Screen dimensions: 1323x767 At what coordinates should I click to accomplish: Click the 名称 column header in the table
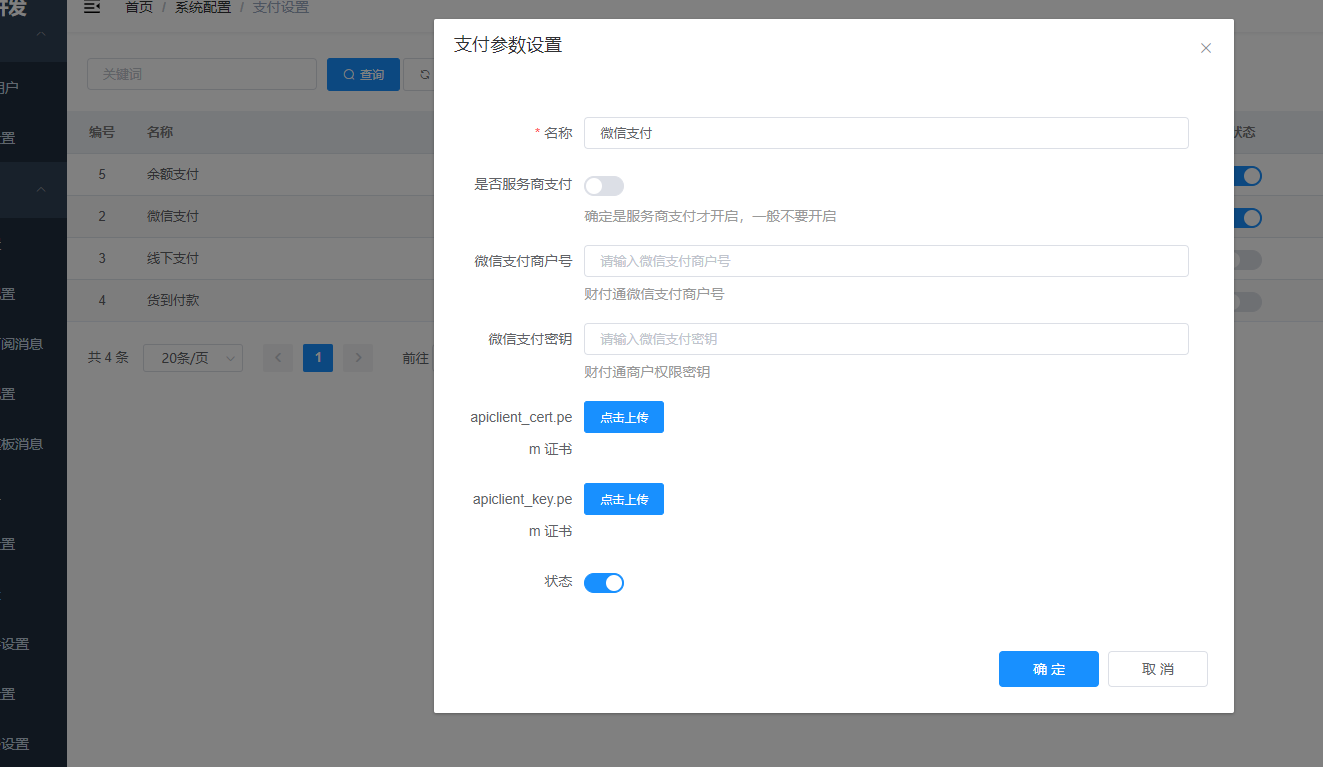[160, 132]
